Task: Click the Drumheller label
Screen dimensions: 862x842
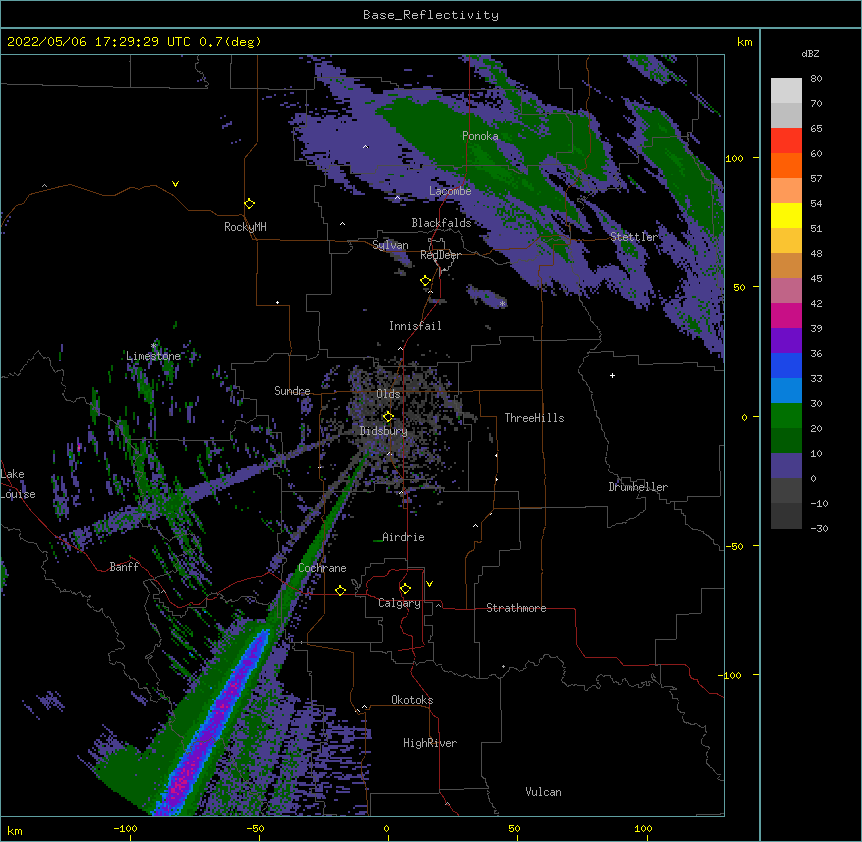Action: pyautogui.click(x=638, y=487)
